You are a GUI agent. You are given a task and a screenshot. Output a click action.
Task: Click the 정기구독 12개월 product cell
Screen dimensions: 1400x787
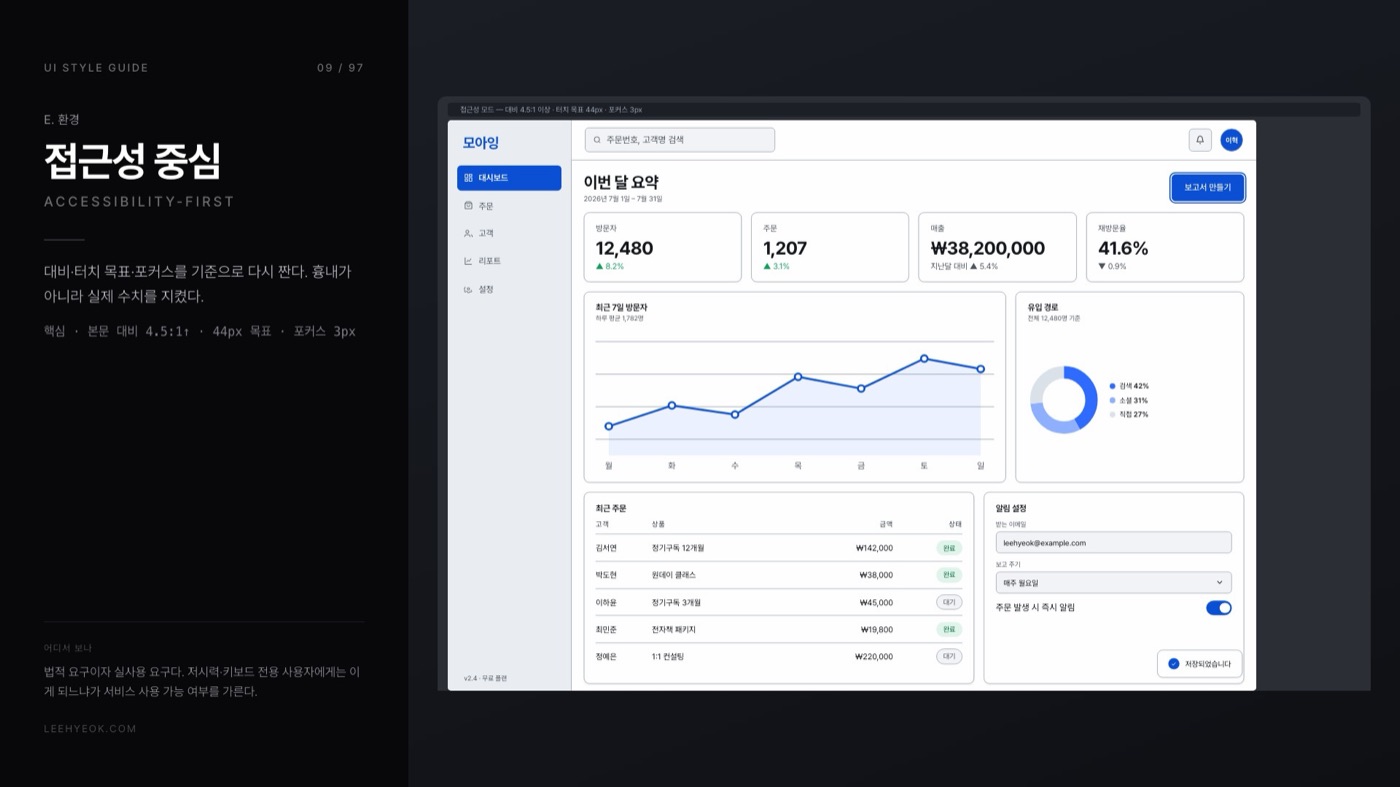(678, 548)
